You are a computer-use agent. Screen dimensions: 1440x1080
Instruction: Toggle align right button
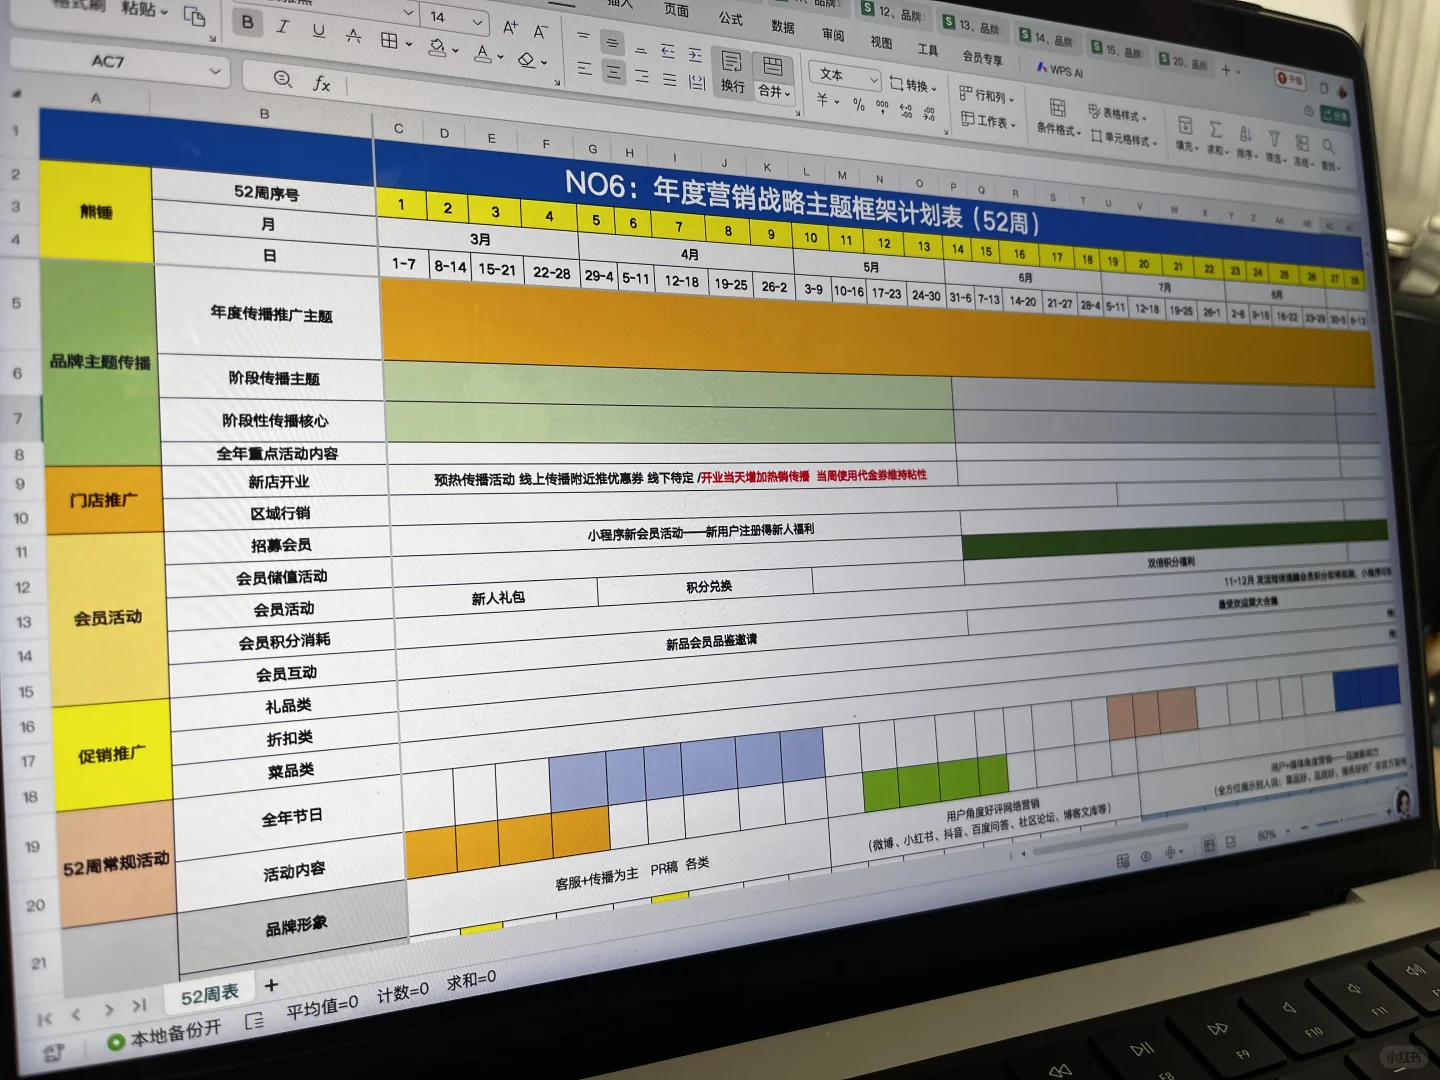click(642, 76)
